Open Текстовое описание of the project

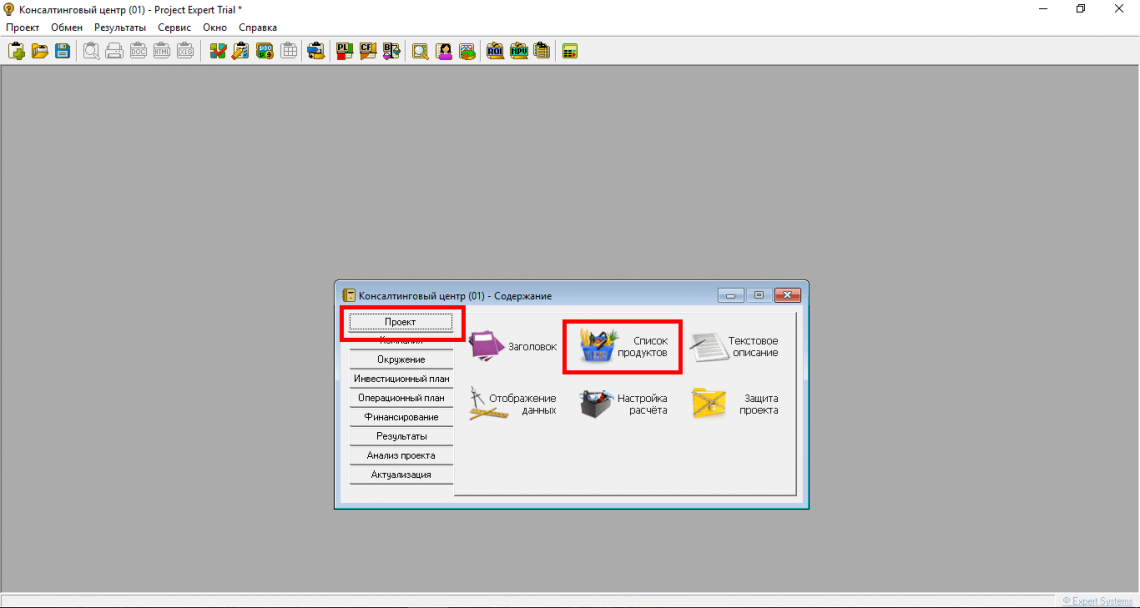734,347
